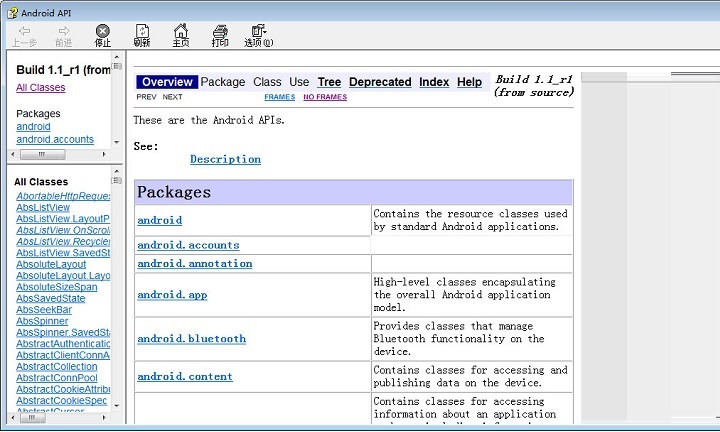The height and width of the screenshot is (432, 720).
Task: Open the Options (选项) toolbar menu
Action: pos(259,35)
